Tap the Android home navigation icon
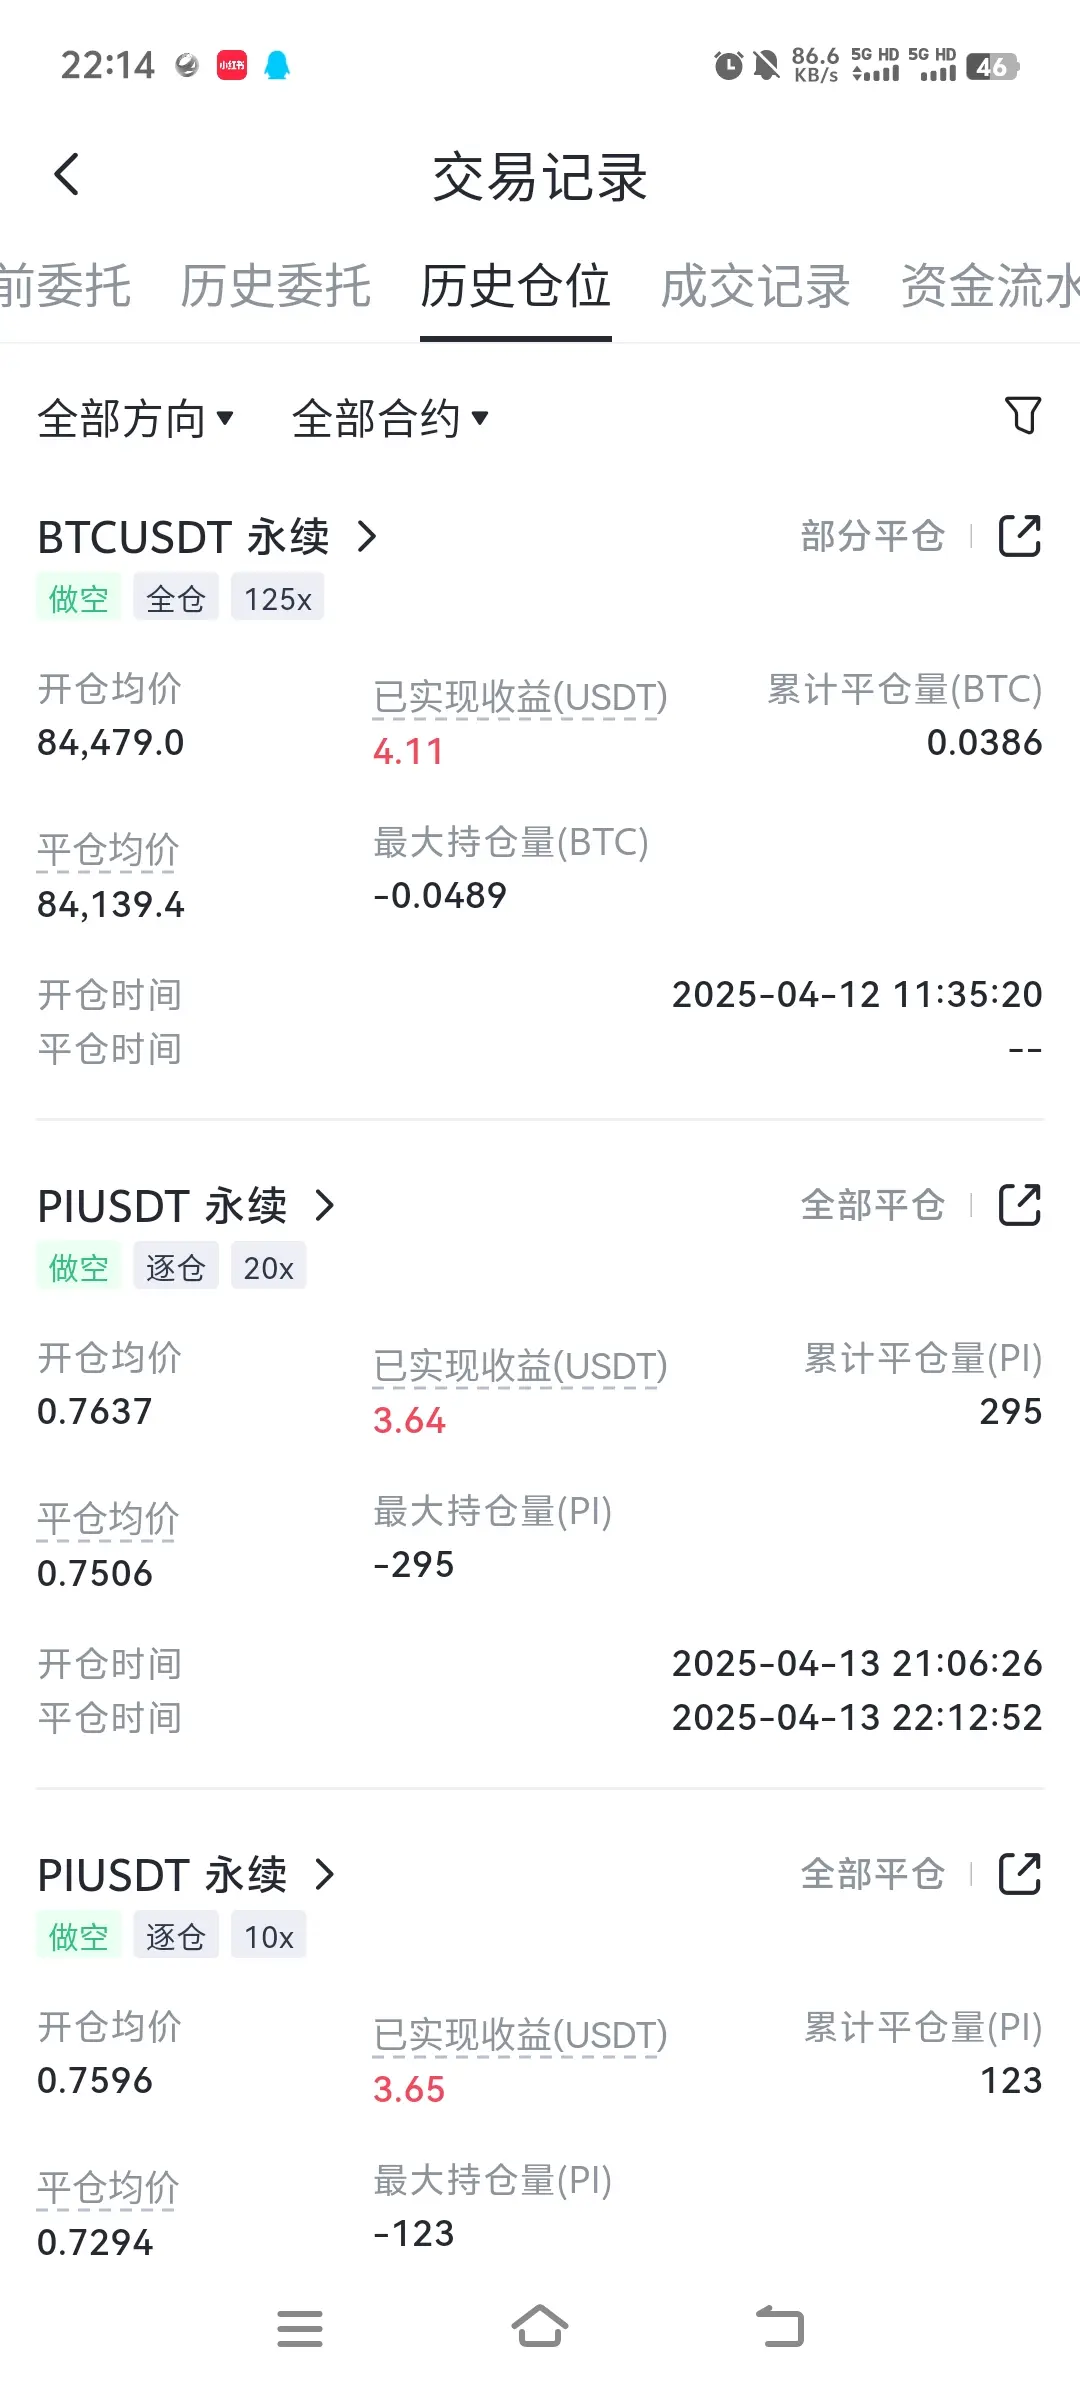 pyautogui.click(x=540, y=2327)
